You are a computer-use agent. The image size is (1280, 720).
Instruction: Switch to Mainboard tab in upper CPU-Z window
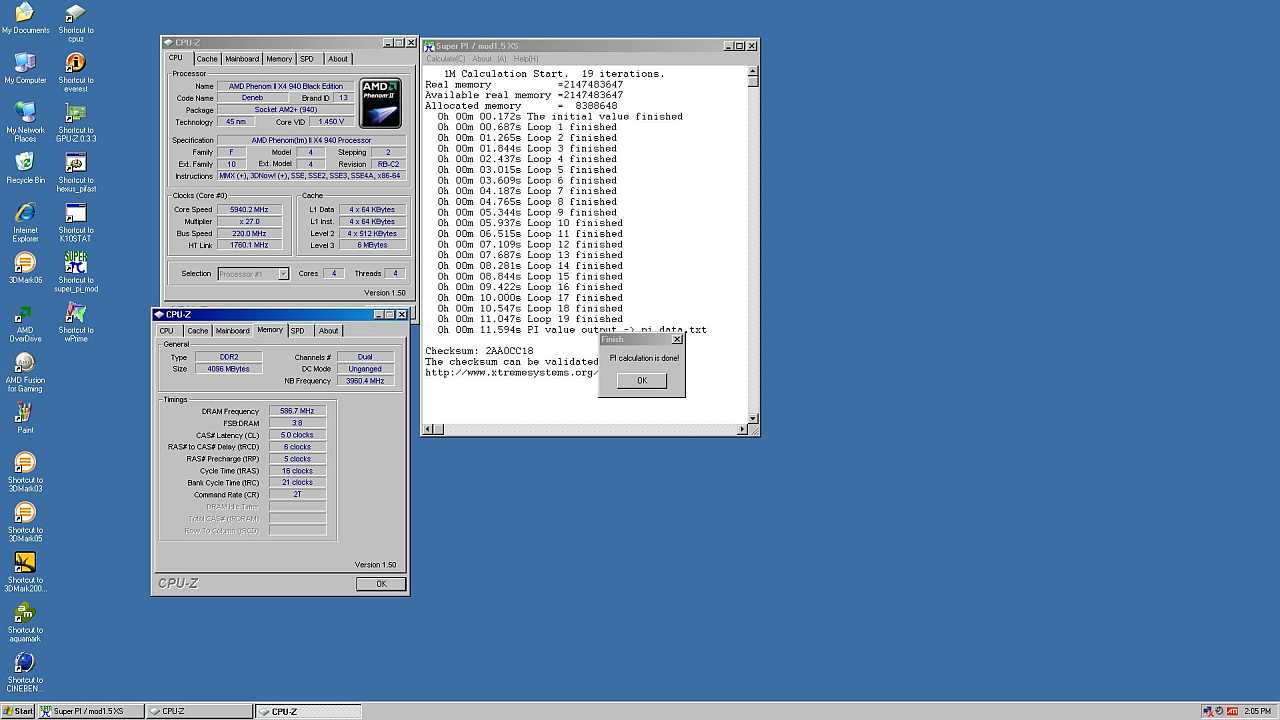pyautogui.click(x=242, y=59)
